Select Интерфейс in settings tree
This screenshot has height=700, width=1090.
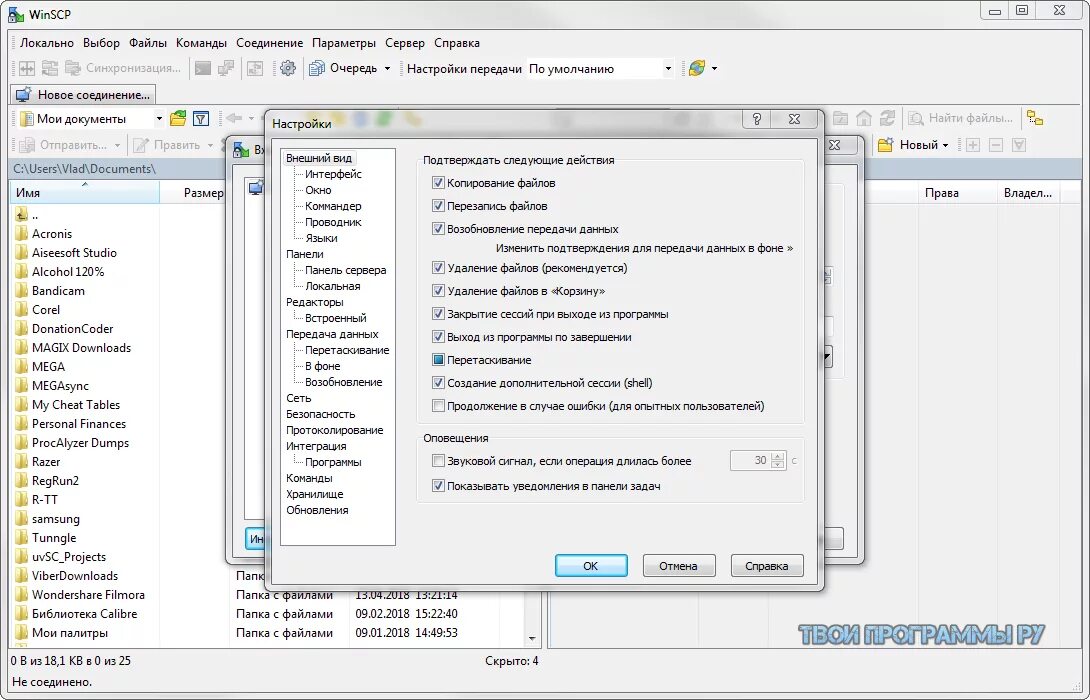pos(333,174)
